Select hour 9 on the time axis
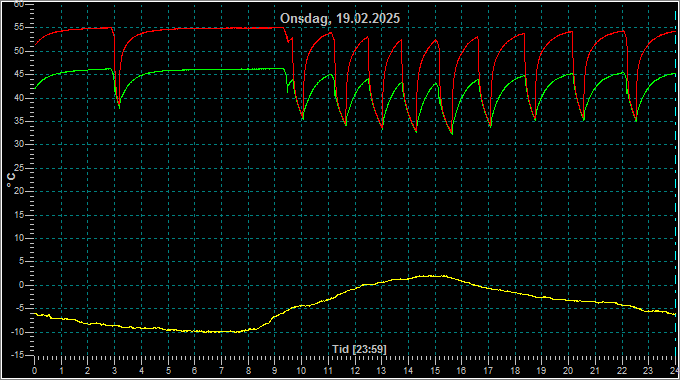680x380 pixels. (x=275, y=371)
